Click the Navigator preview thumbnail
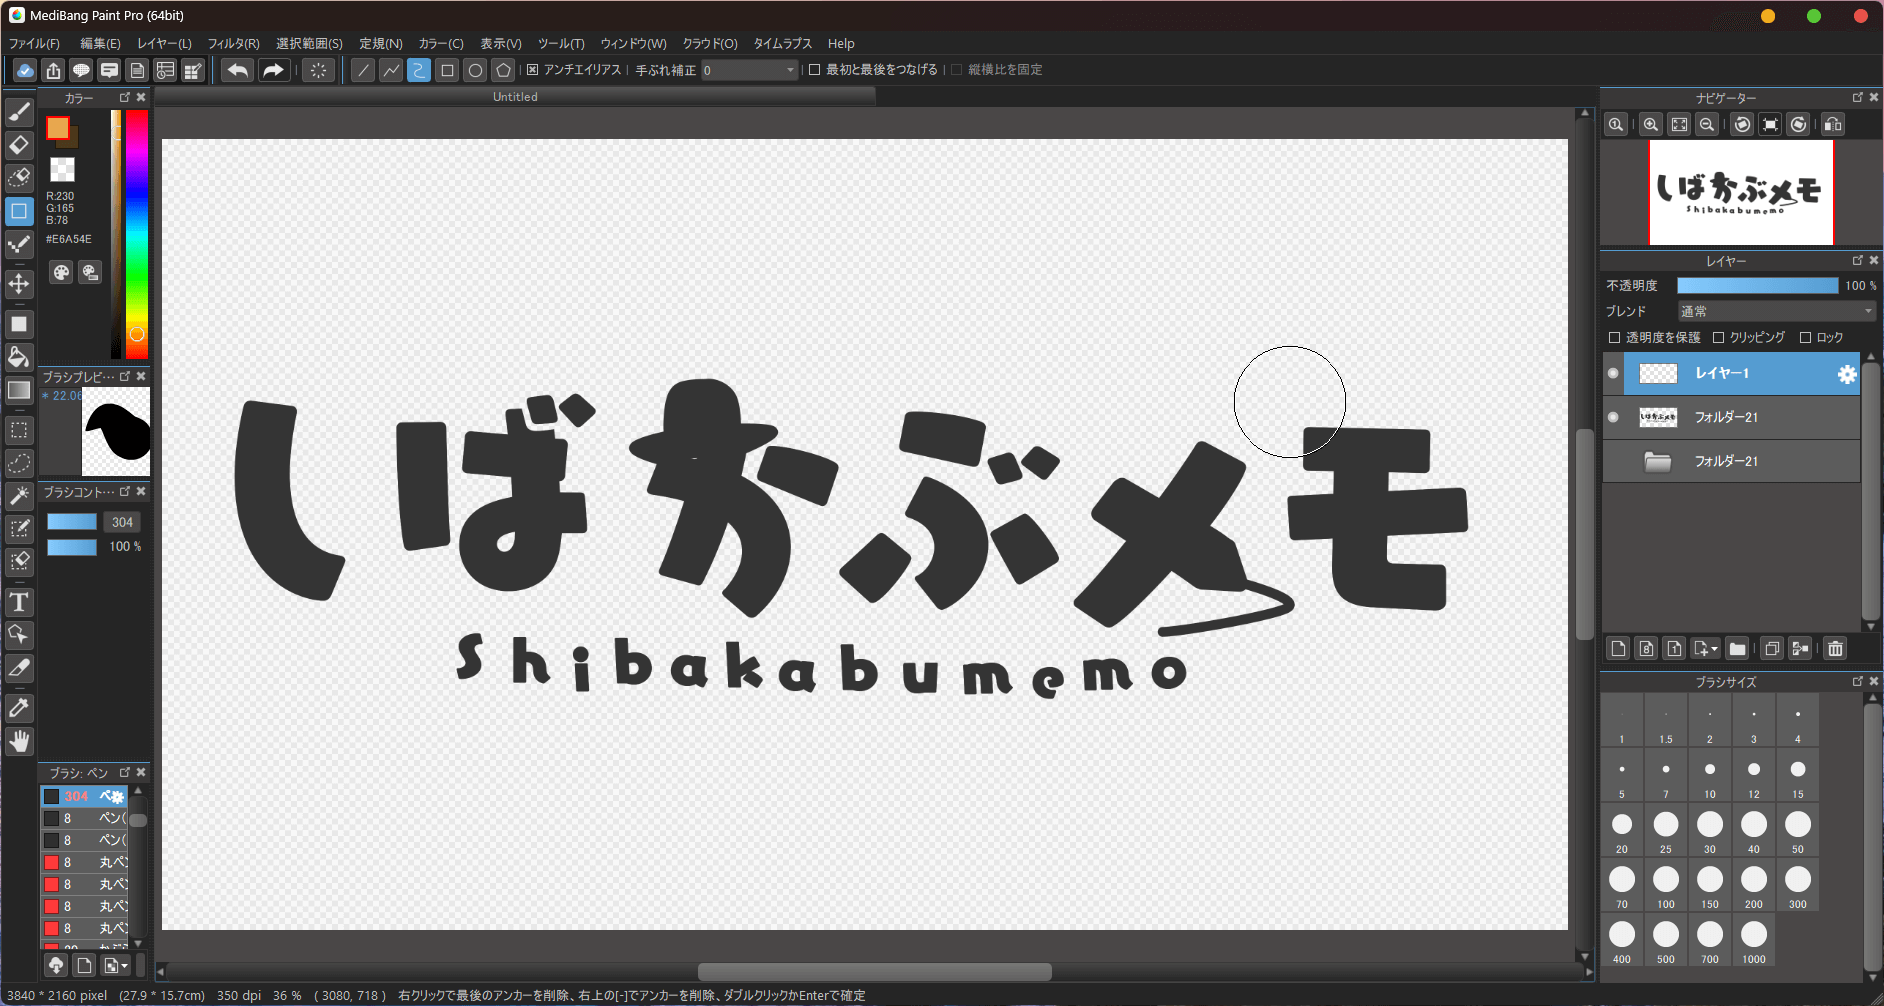The image size is (1884, 1006). 1741,192
